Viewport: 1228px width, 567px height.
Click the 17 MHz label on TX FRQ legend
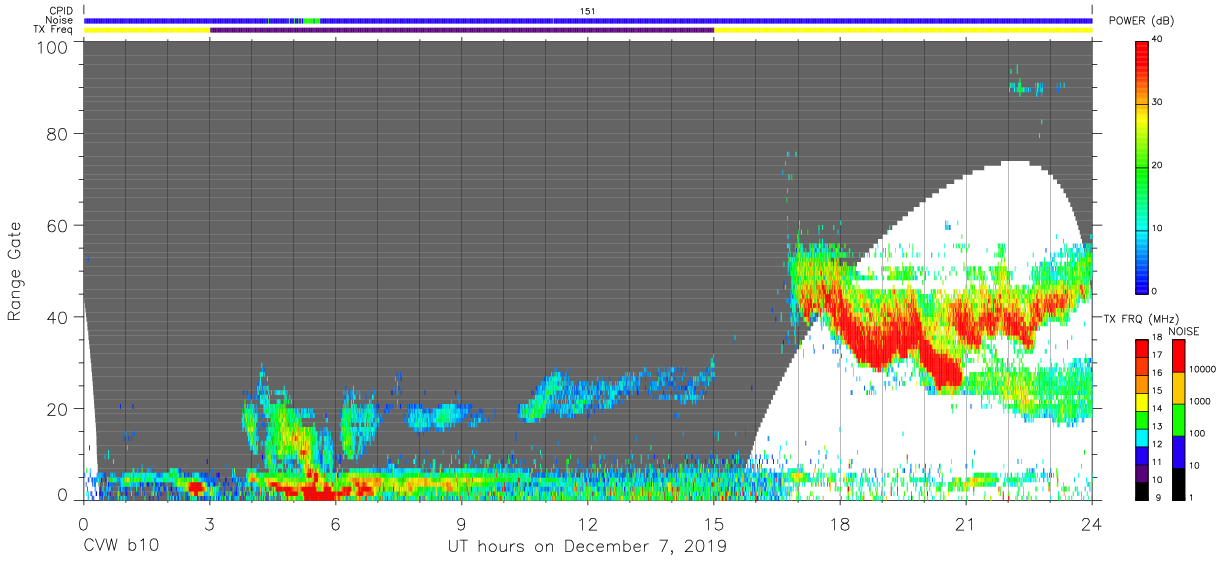click(1157, 354)
